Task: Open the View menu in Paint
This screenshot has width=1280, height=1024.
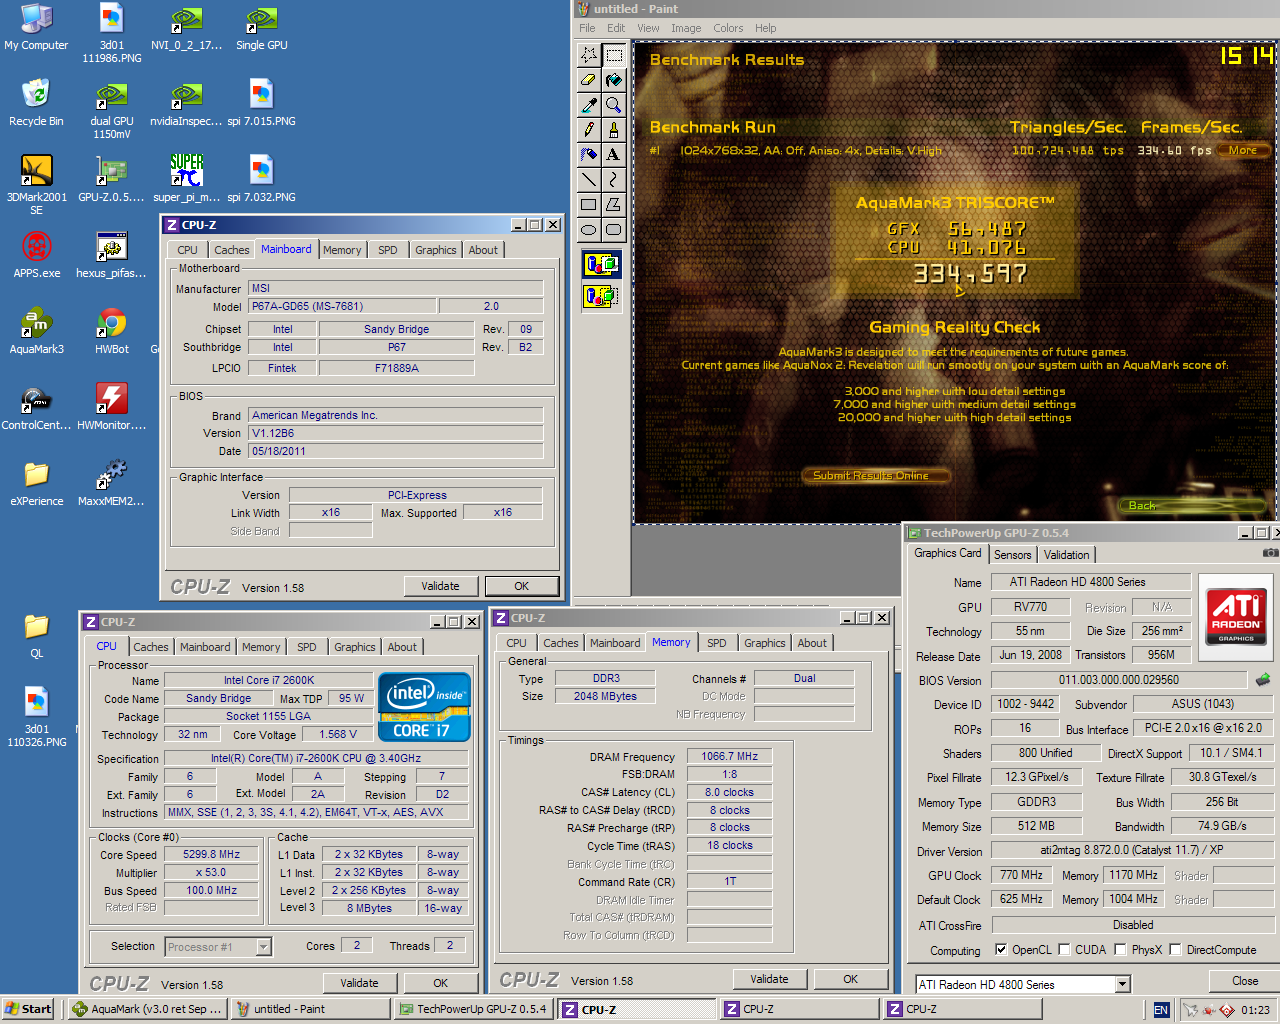Action: (648, 28)
